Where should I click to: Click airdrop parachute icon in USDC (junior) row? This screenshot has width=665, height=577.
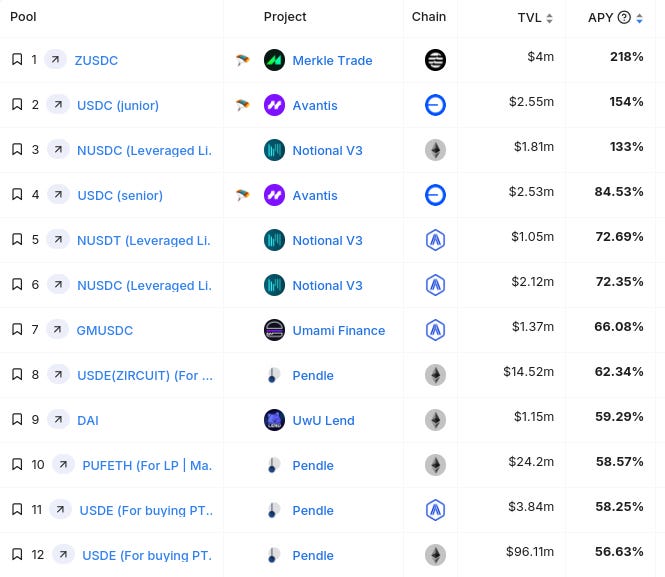pos(243,105)
